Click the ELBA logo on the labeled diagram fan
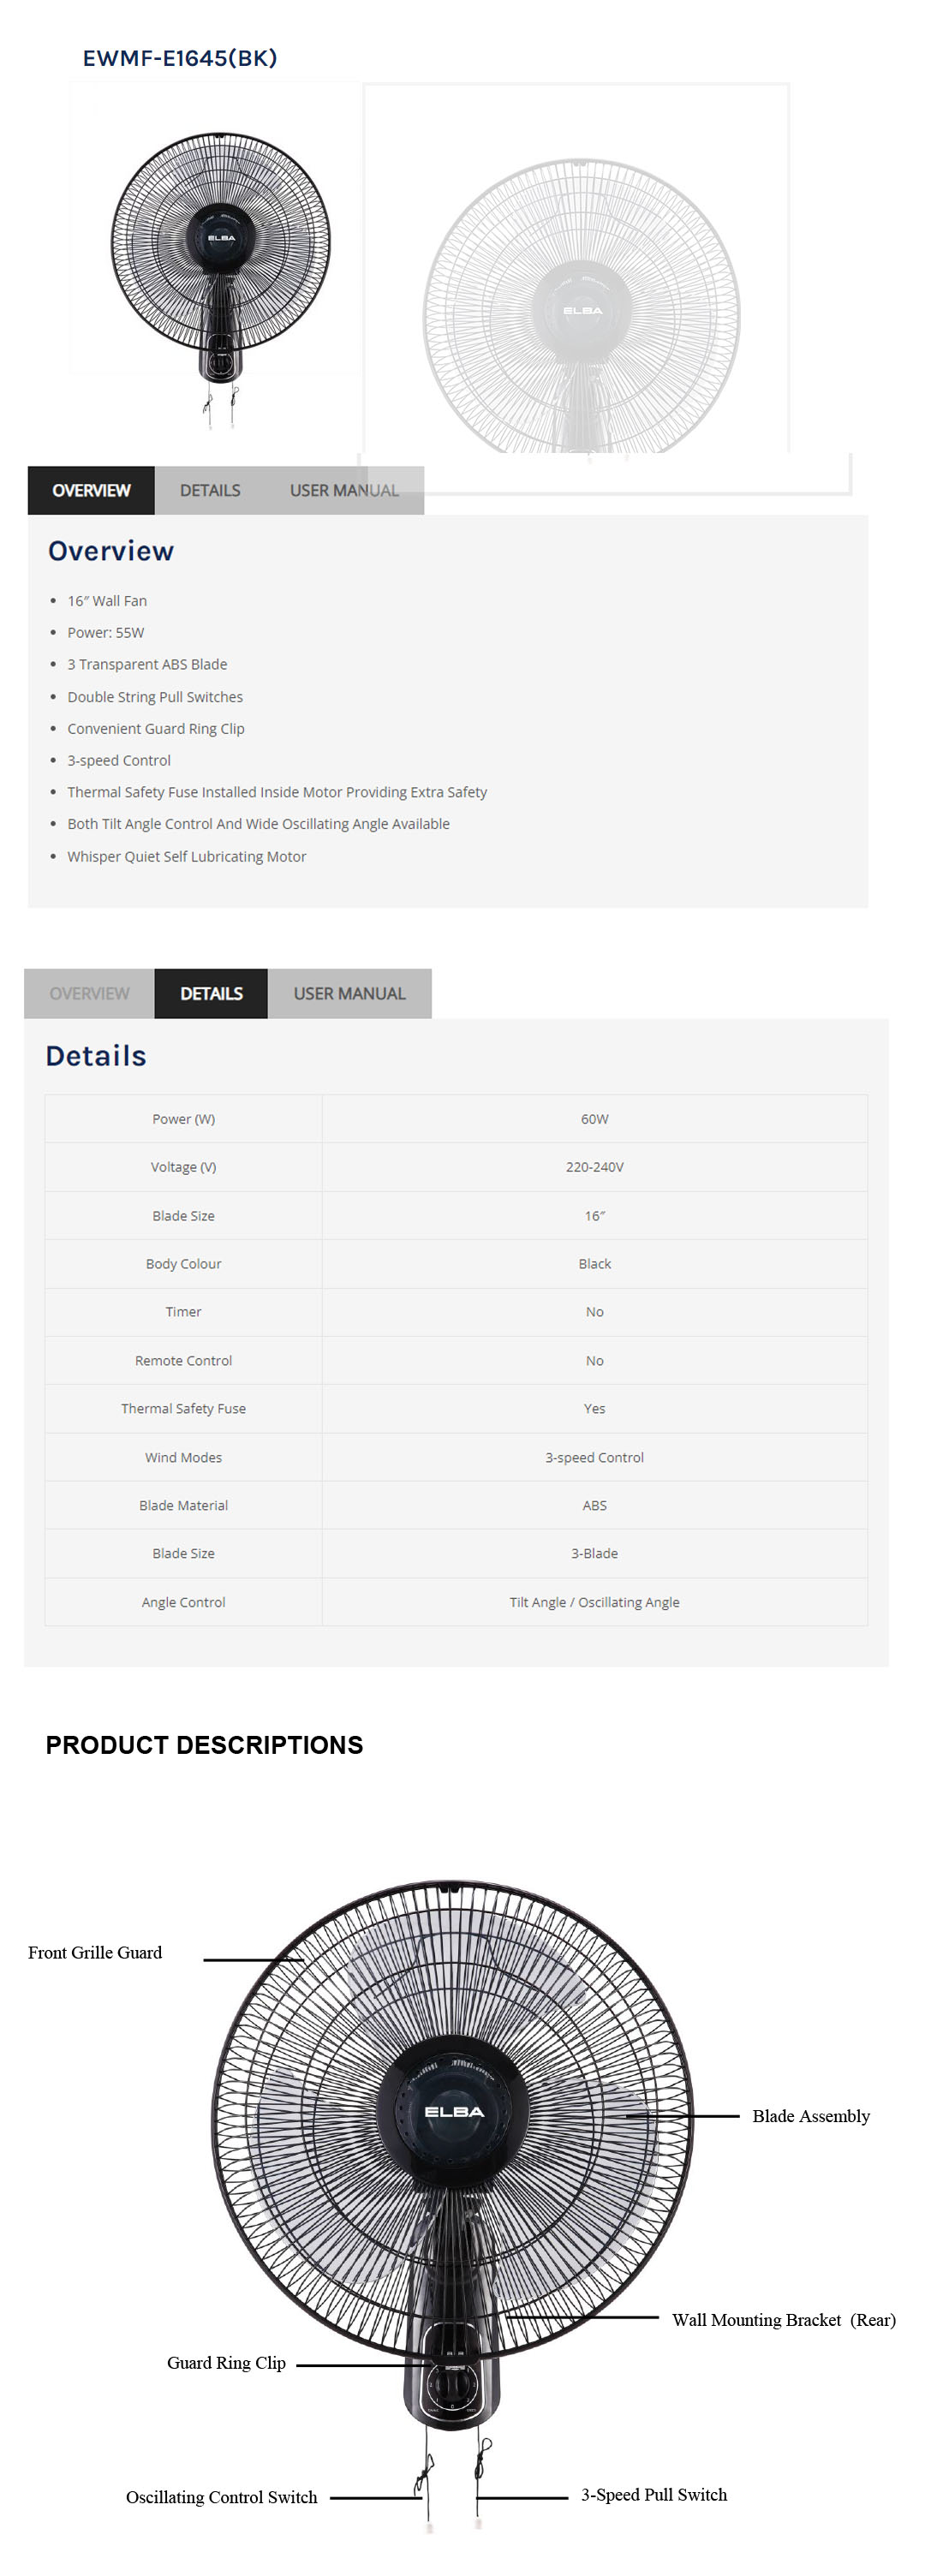This screenshot has width=925, height=2576. tap(454, 2112)
